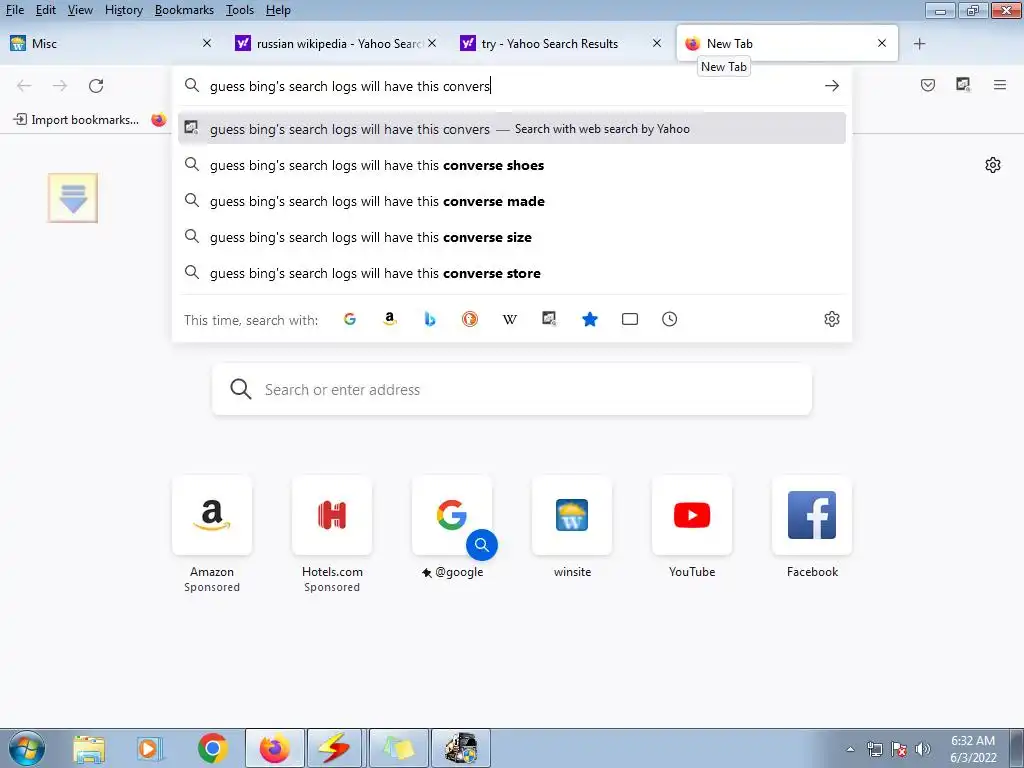Close the try Yahoo Search Results tab
Viewport: 1024px width, 768px height.
pos(657,43)
